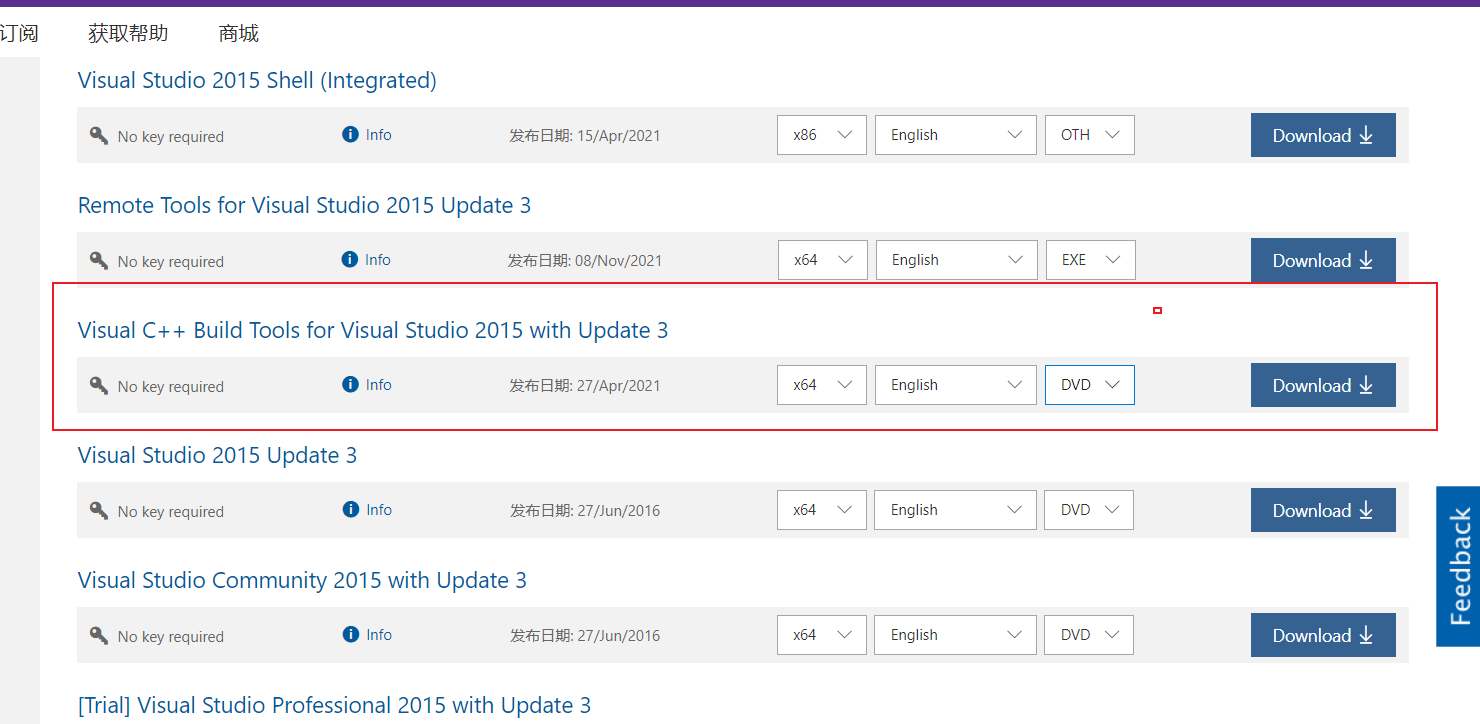1480x724 pixels.
Task: Open the 商城 menu item
Action: [237, 33]
